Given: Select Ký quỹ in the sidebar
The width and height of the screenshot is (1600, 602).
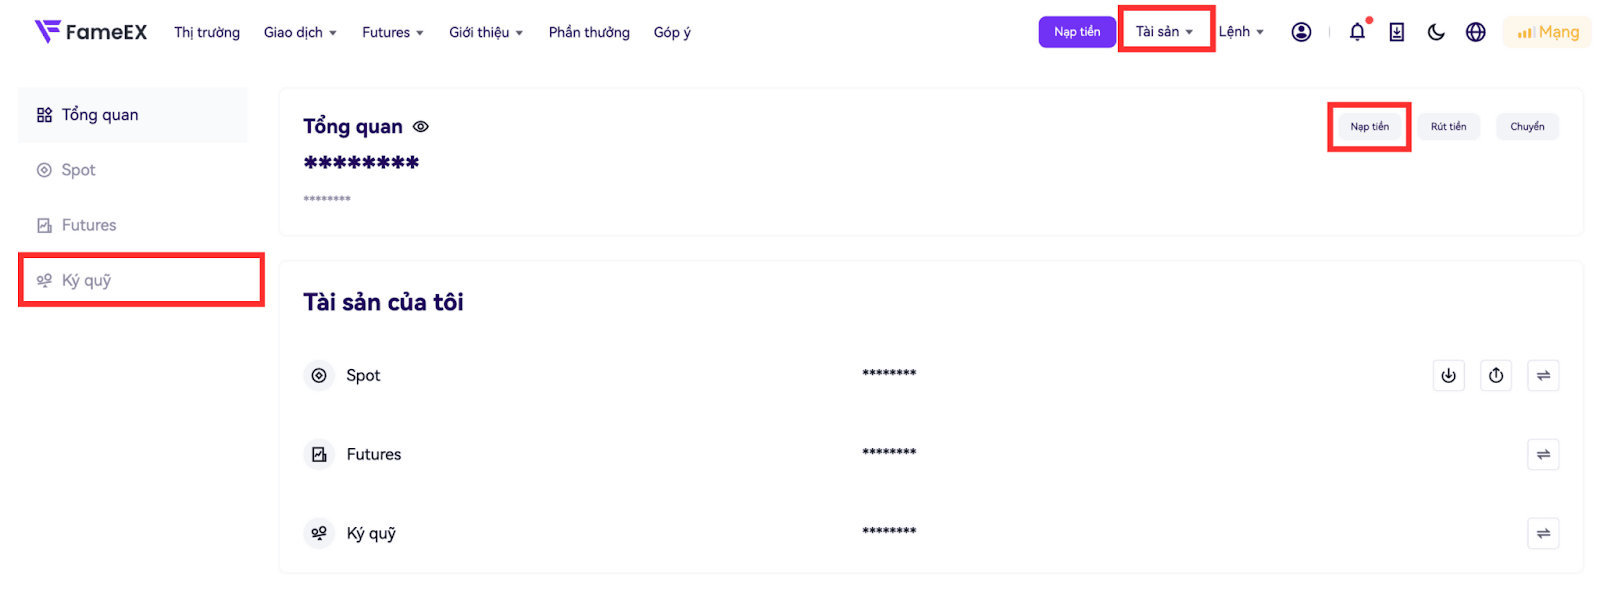Looking at the screenshot, I should pos(87,281).
